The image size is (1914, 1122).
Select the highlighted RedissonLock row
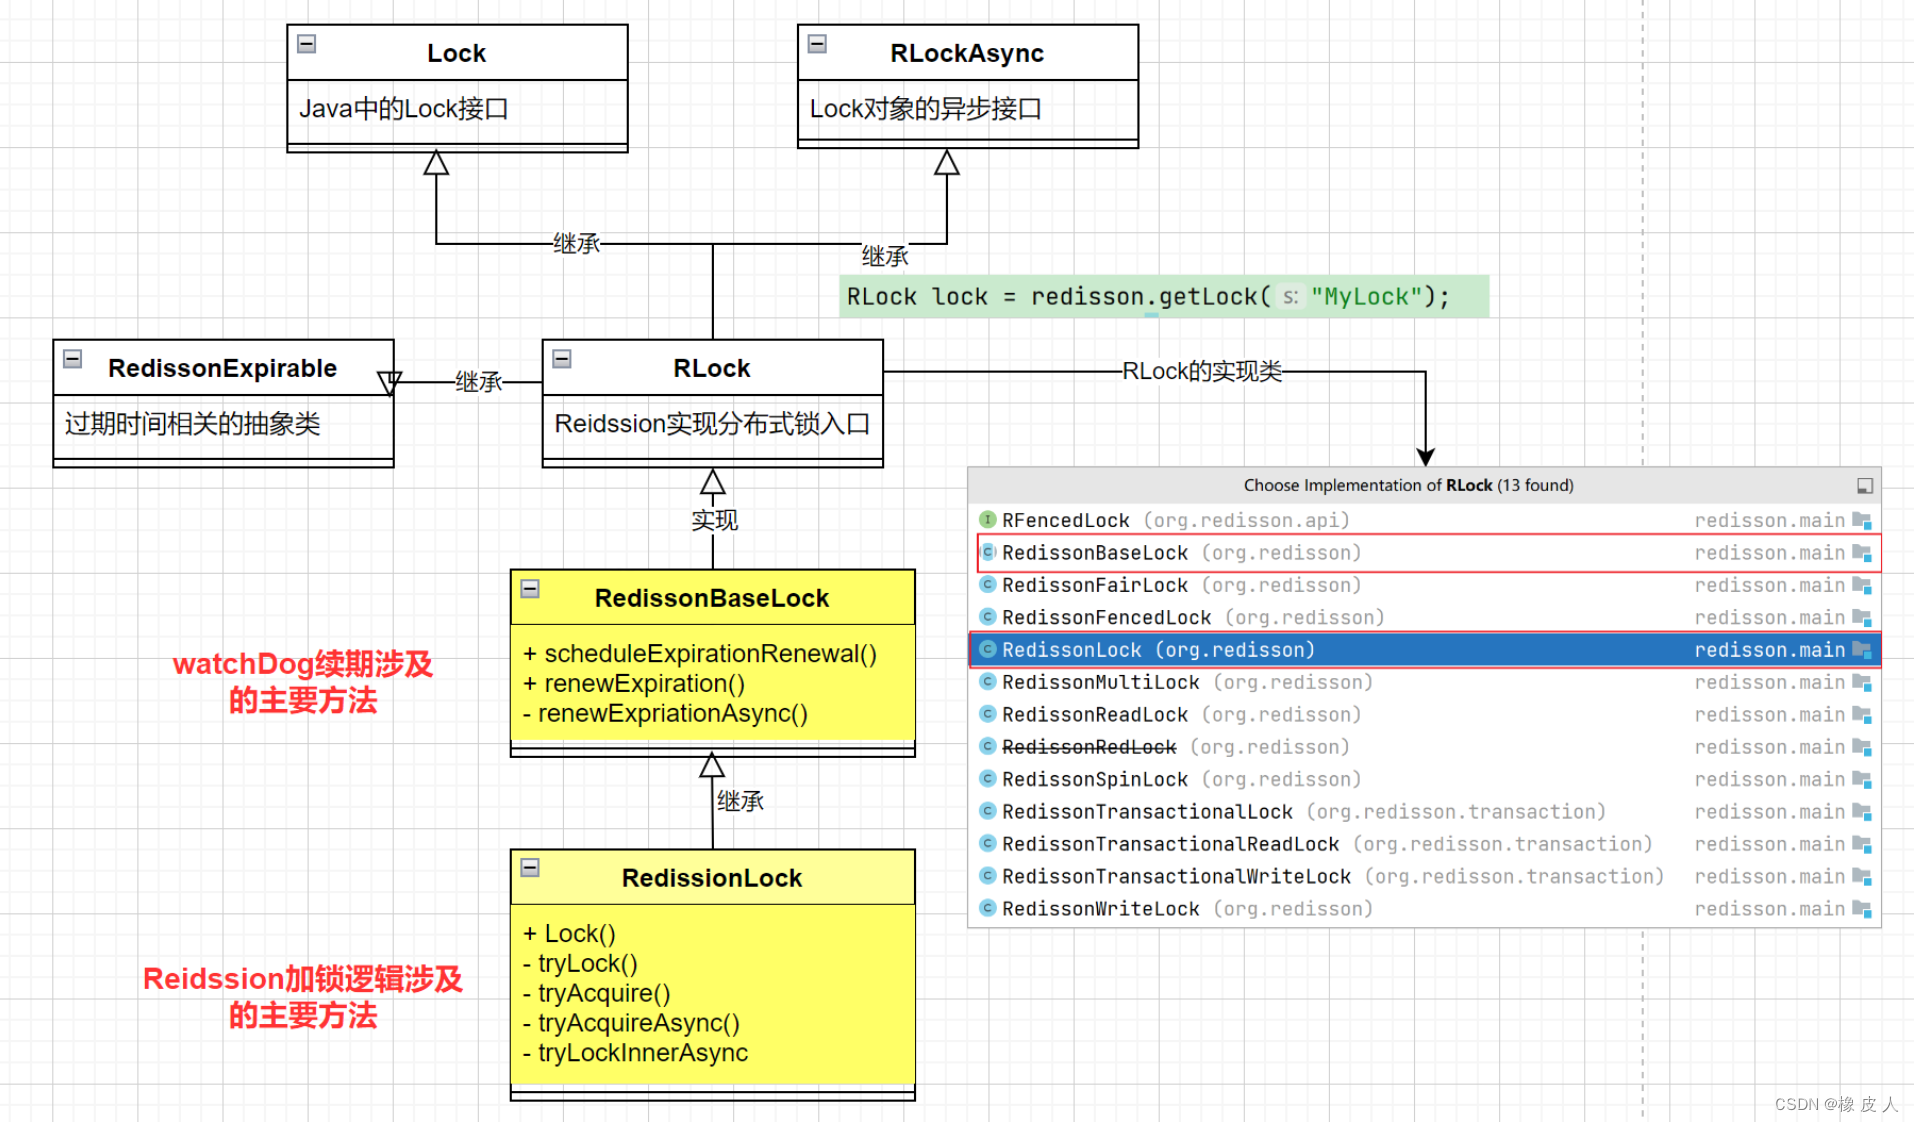pos(1424,650)
